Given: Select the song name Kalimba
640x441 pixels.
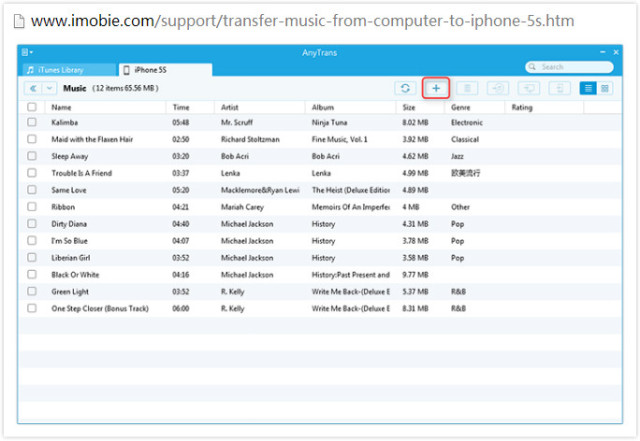Looking at the screenshot, I should tap(64, 122).
